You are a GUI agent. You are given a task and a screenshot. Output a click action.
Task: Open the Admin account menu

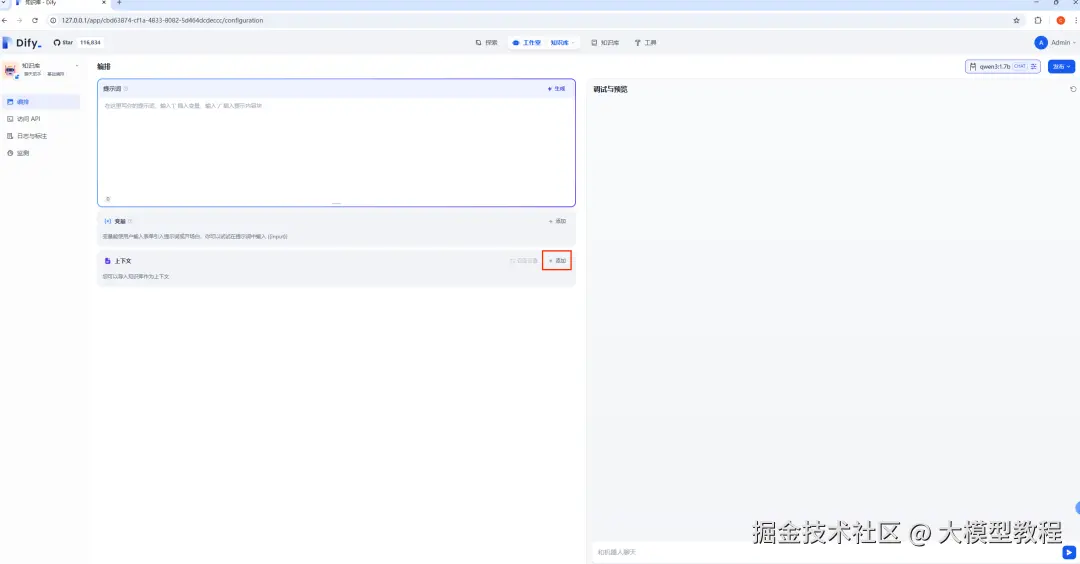[x=1055, y=43]
